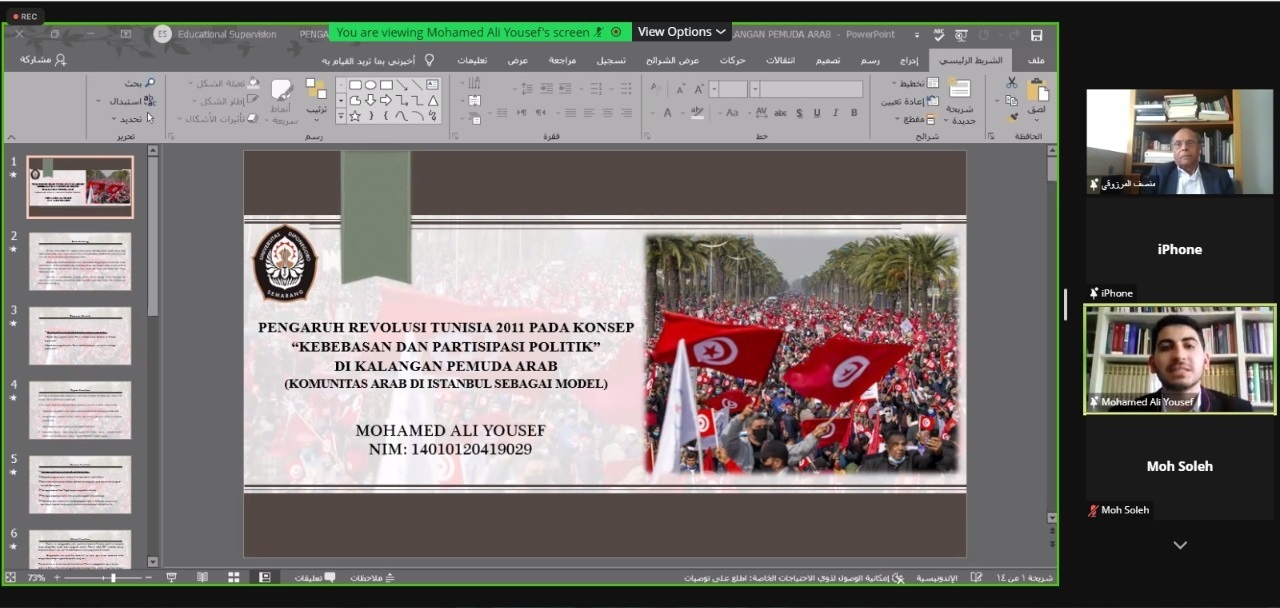Toggle Normal view button in status bar
The height and width of the screenshot is (608, 1280).
tap(264, 578)
